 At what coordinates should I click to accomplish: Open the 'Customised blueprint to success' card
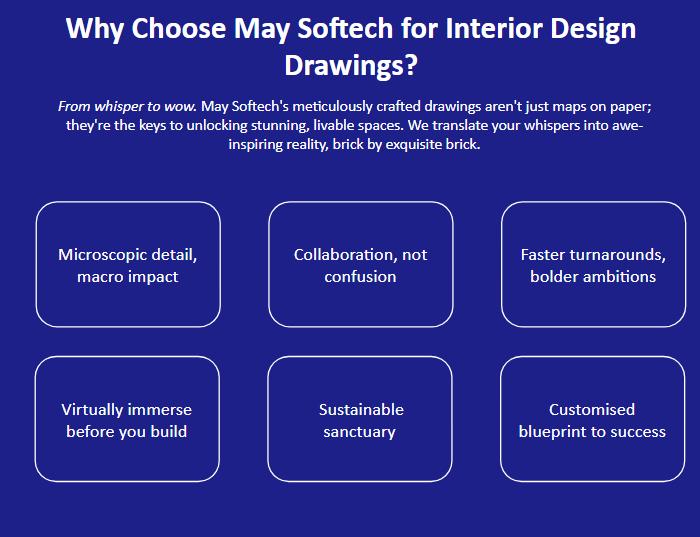pos(592,420)
